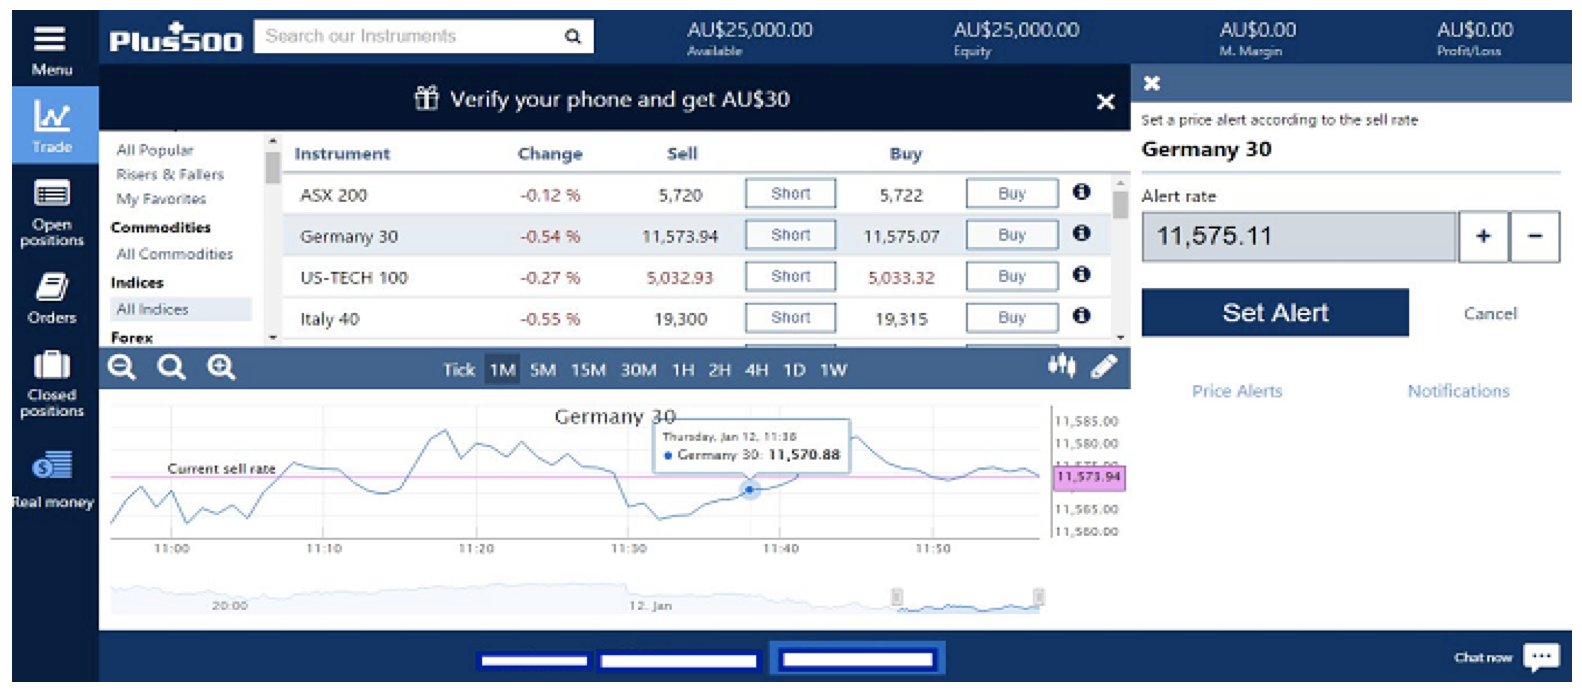The height and width of the screenshot is (696, 1582).
Task: Click the pink 11,573.94 sell rate marker
Action: pyautogui.click(x=1089, y=477)
